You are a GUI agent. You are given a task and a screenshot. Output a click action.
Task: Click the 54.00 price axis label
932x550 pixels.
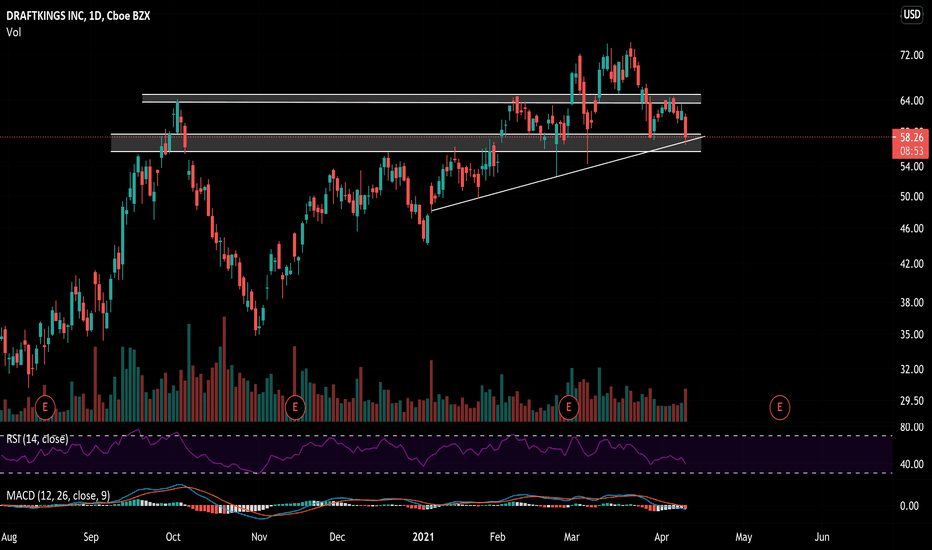(912, 167)
